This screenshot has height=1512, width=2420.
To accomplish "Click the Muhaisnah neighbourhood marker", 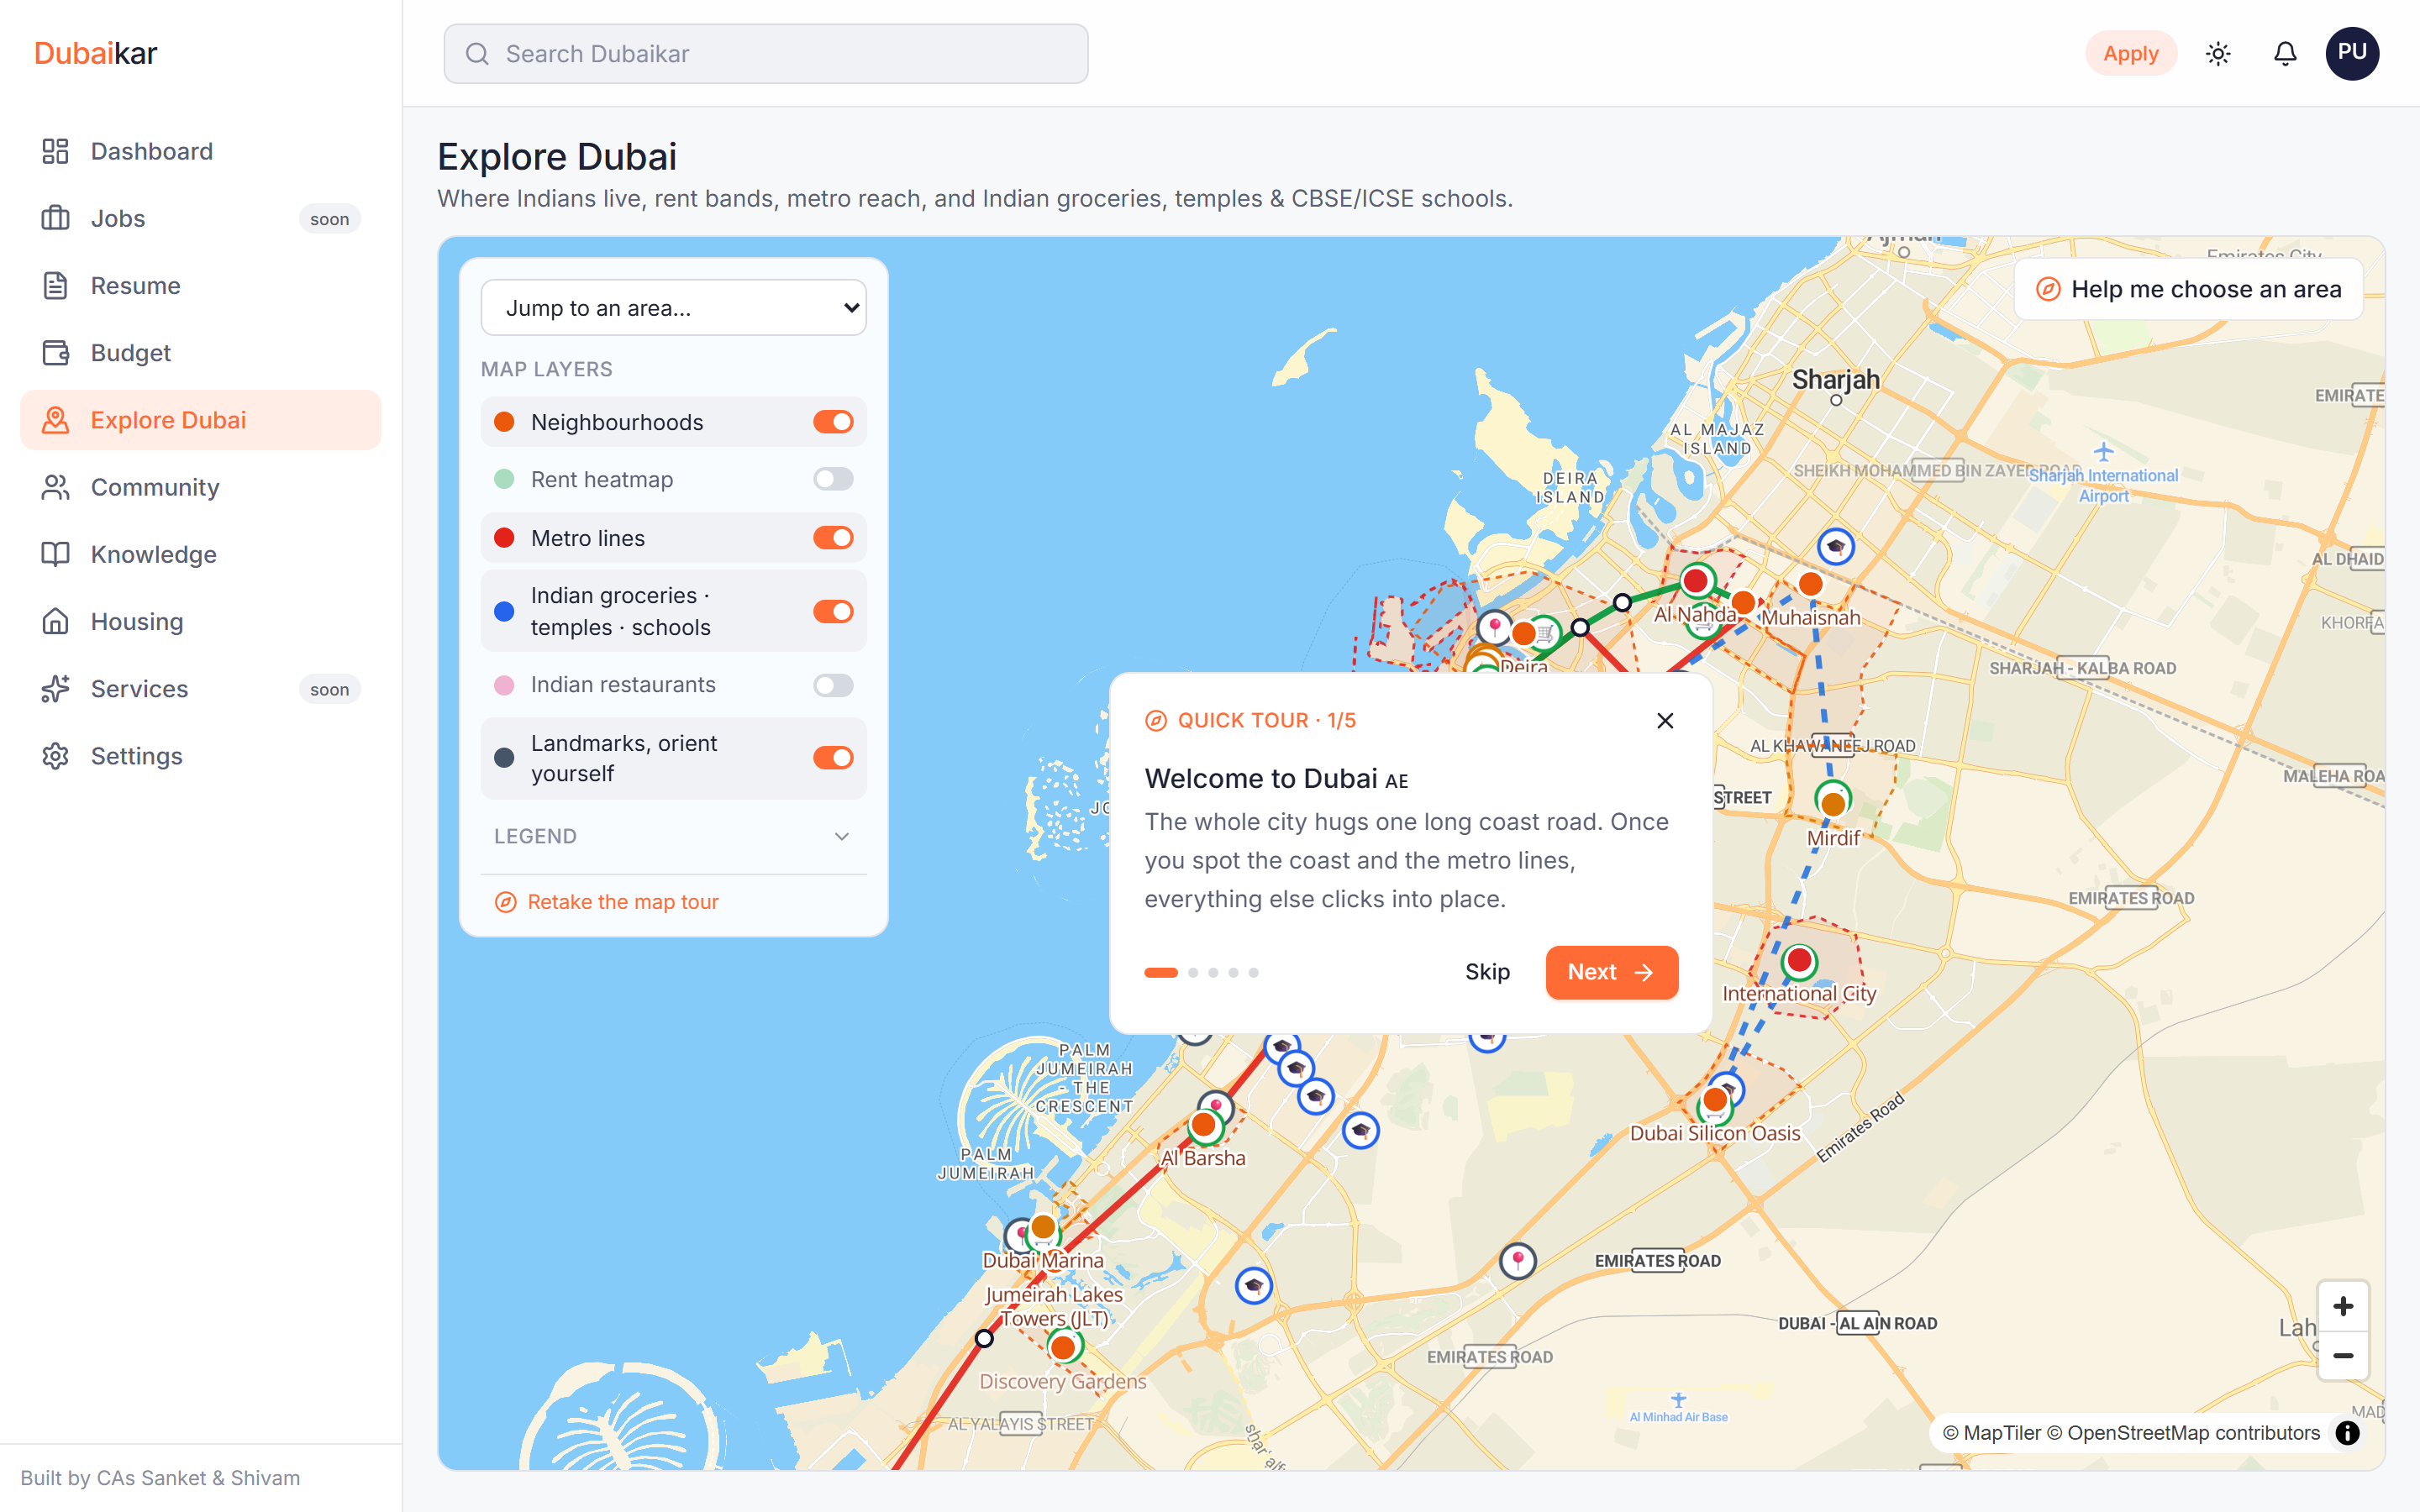I will coord(1810,584).
